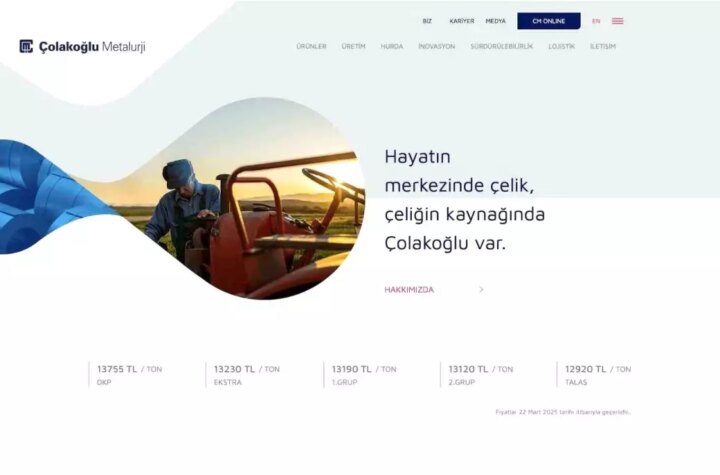Select the 12920 TL TALAS price
Screen dimensions: 720x475
click(x=598, y=375)
